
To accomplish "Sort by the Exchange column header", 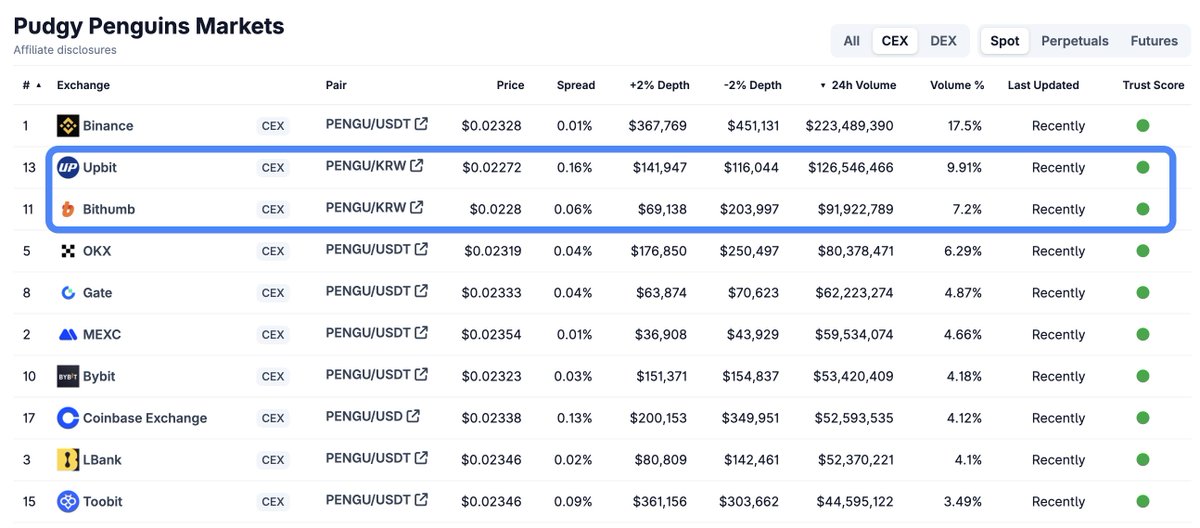I will click(83, 85).
